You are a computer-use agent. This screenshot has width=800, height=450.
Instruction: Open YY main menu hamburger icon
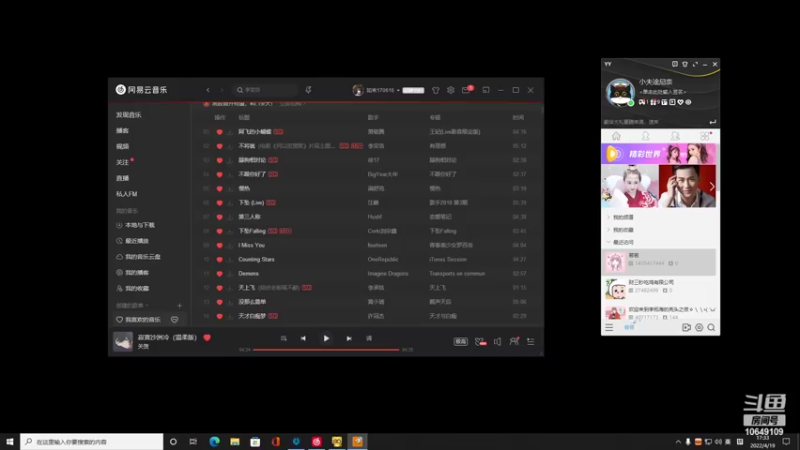[x=609, y=328]
